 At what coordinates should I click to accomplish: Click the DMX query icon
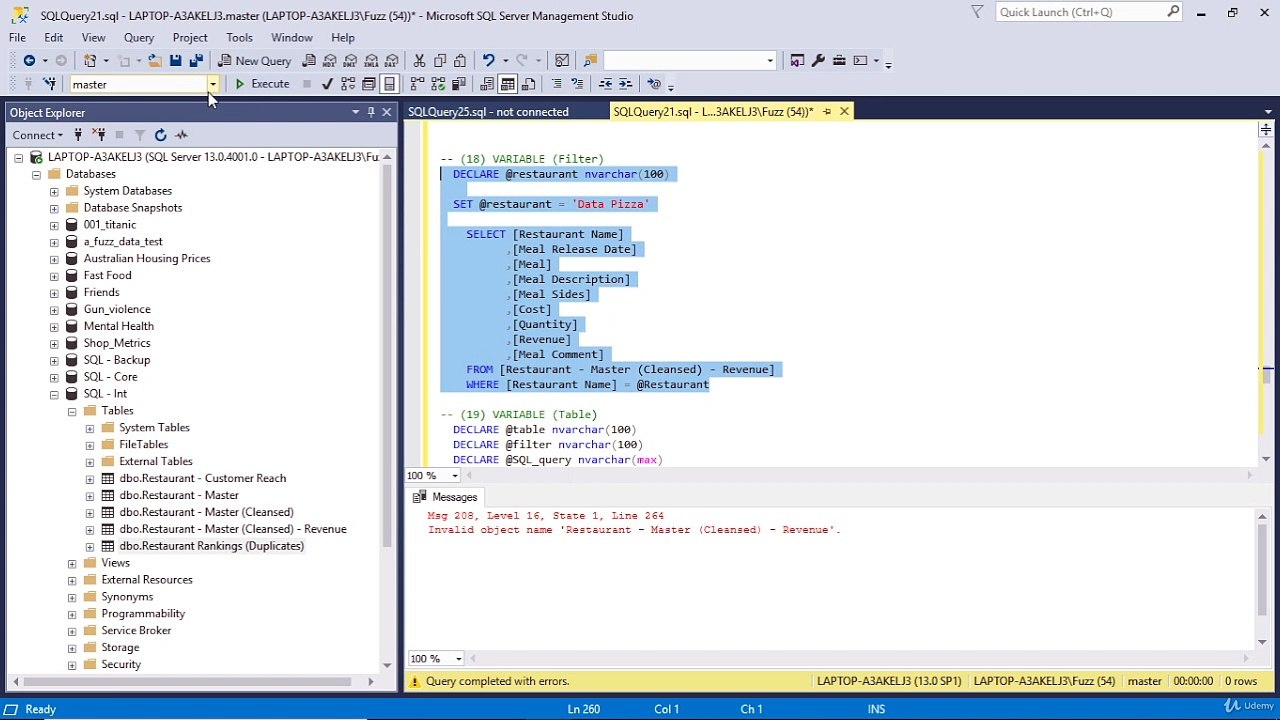coord(351,60)
